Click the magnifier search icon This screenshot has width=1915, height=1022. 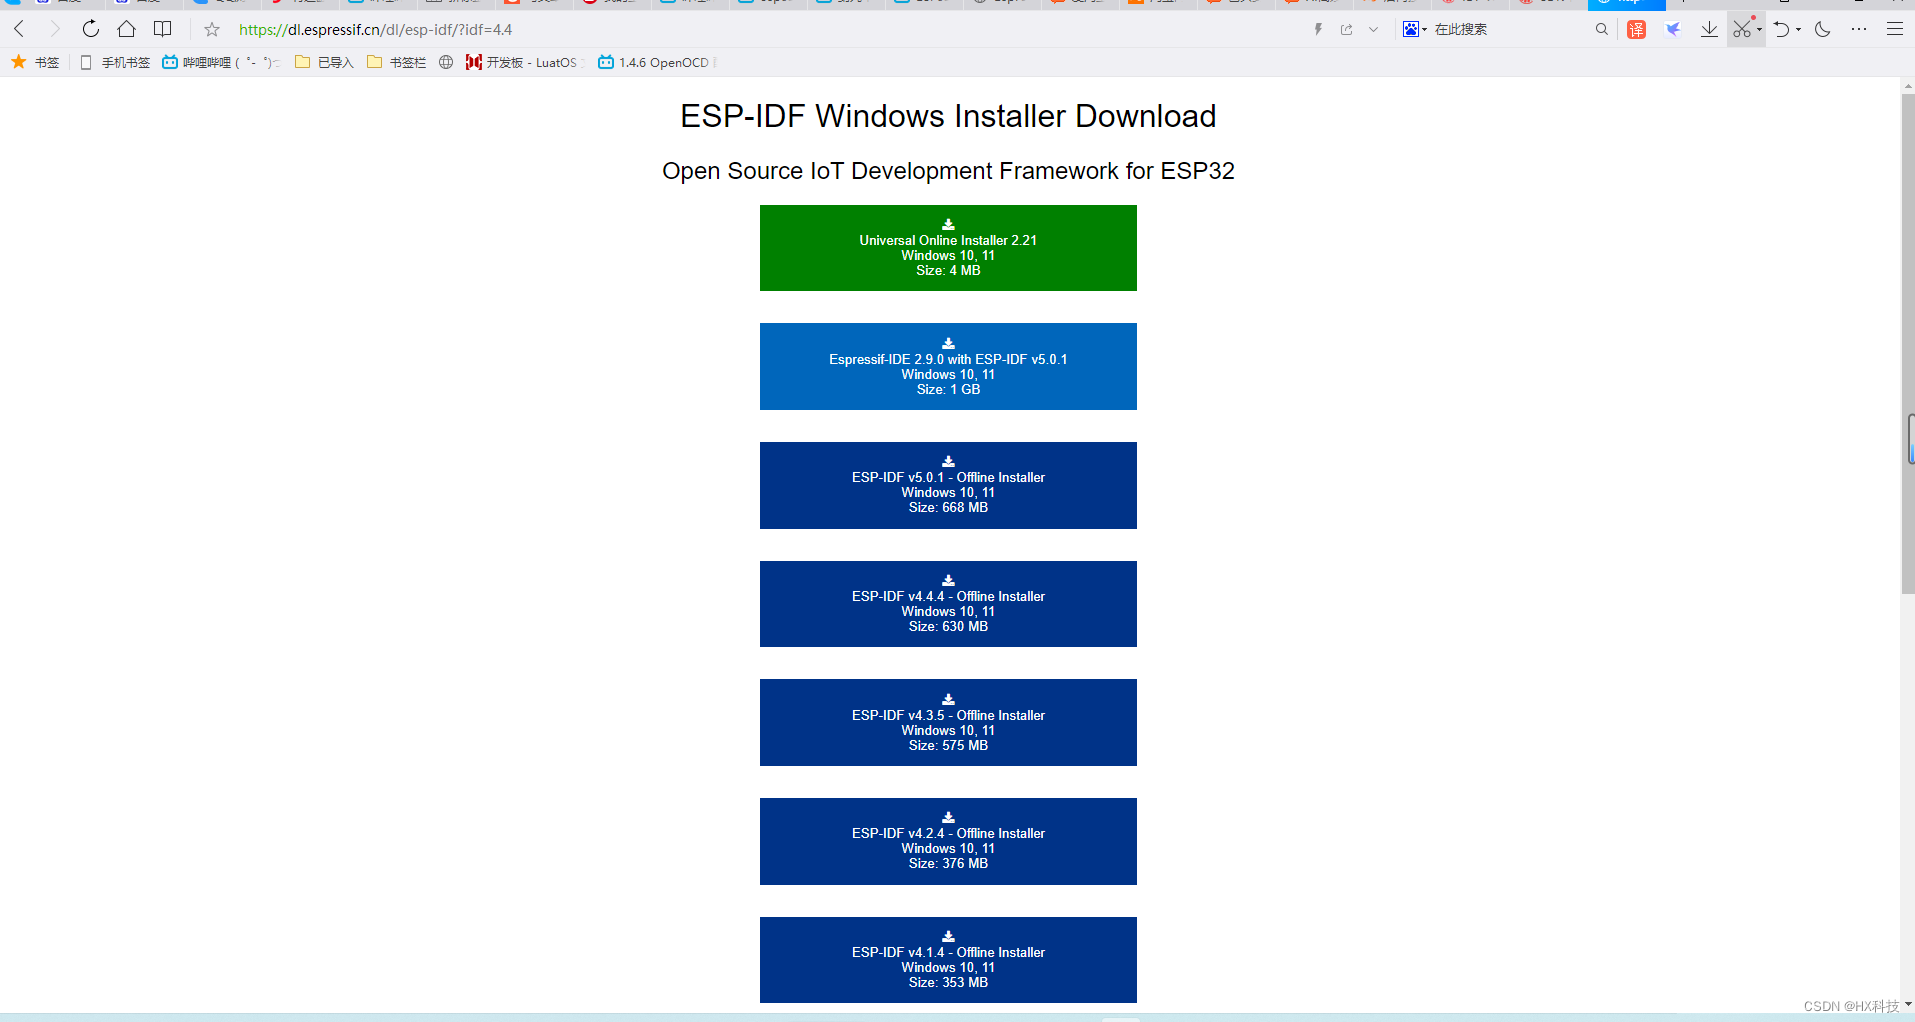click(x=1602, y=29)
